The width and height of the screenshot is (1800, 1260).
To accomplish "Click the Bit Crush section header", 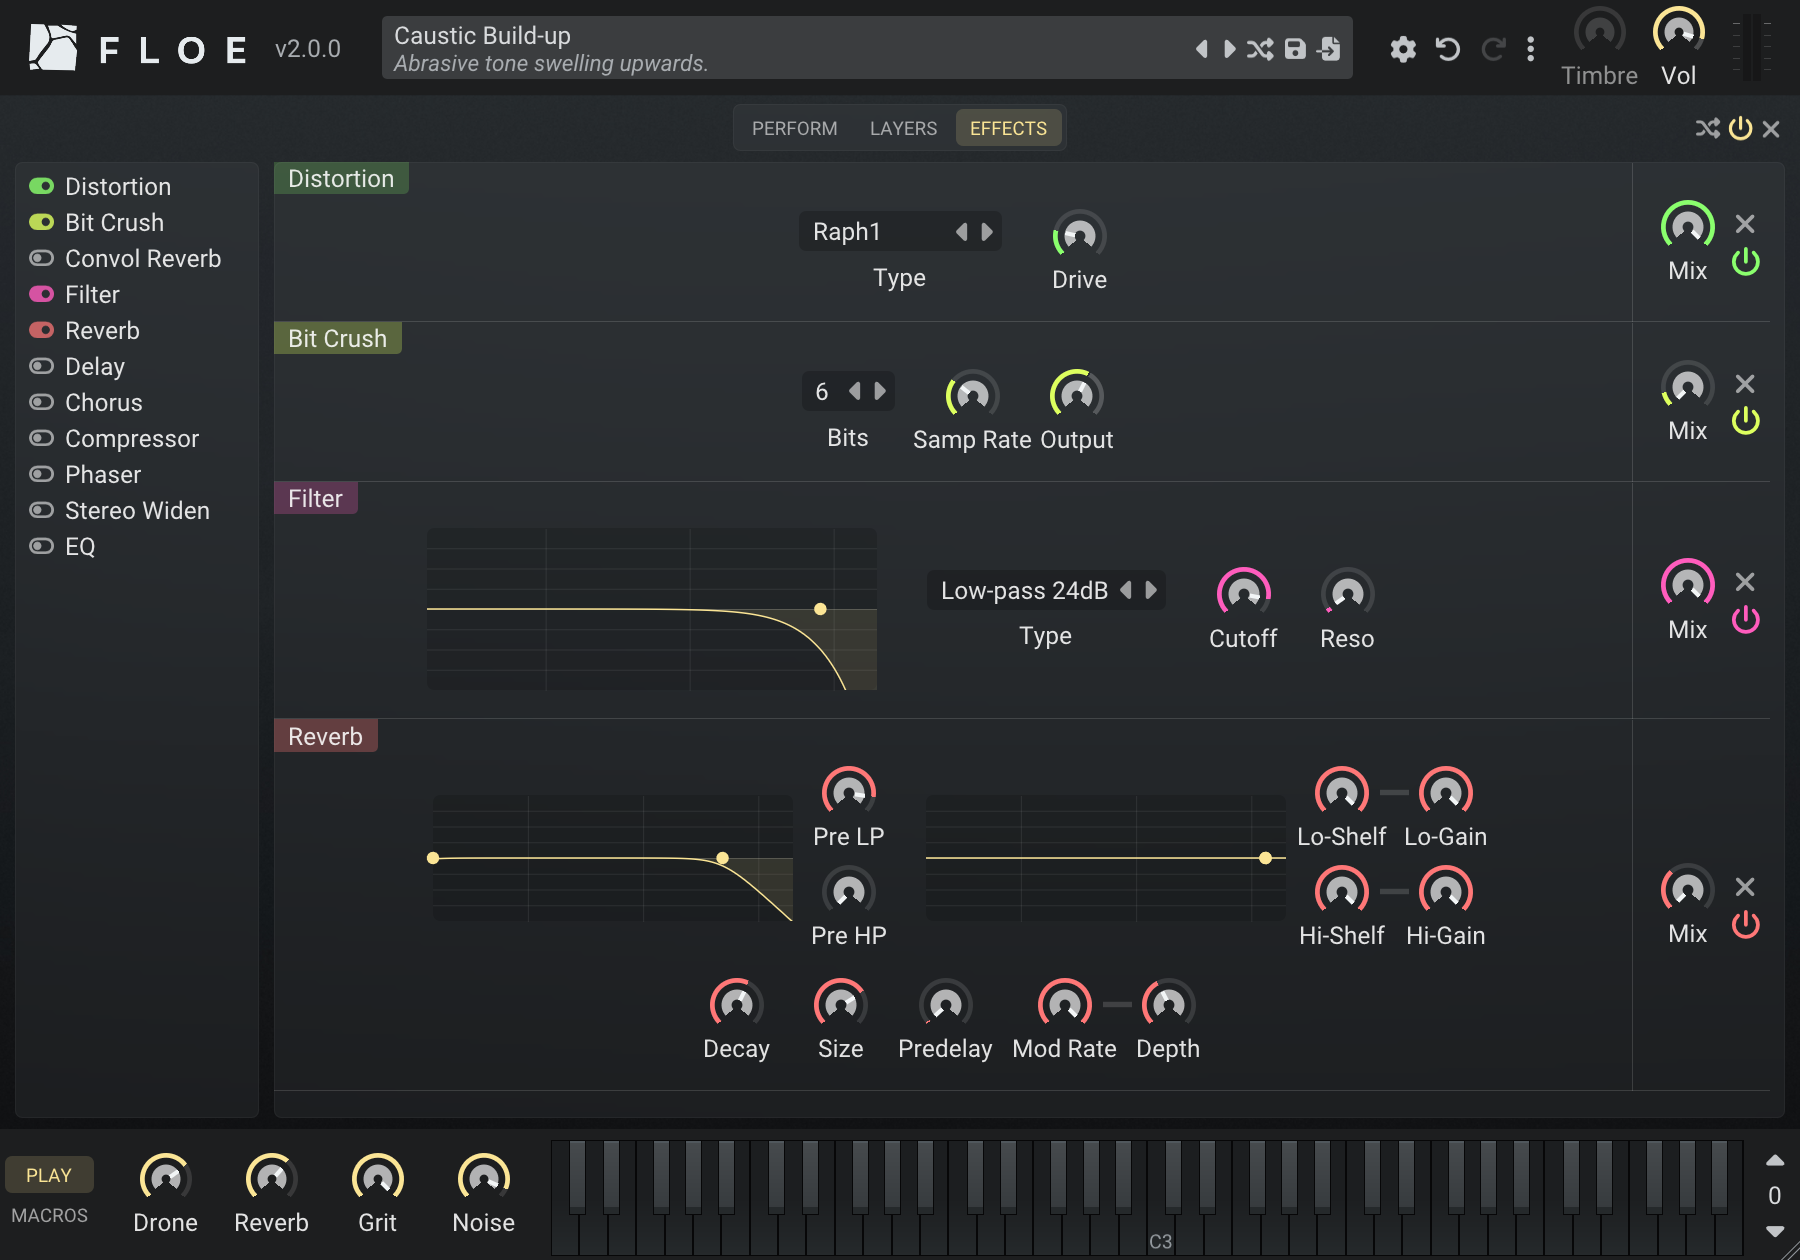I will tap(337, 338).
